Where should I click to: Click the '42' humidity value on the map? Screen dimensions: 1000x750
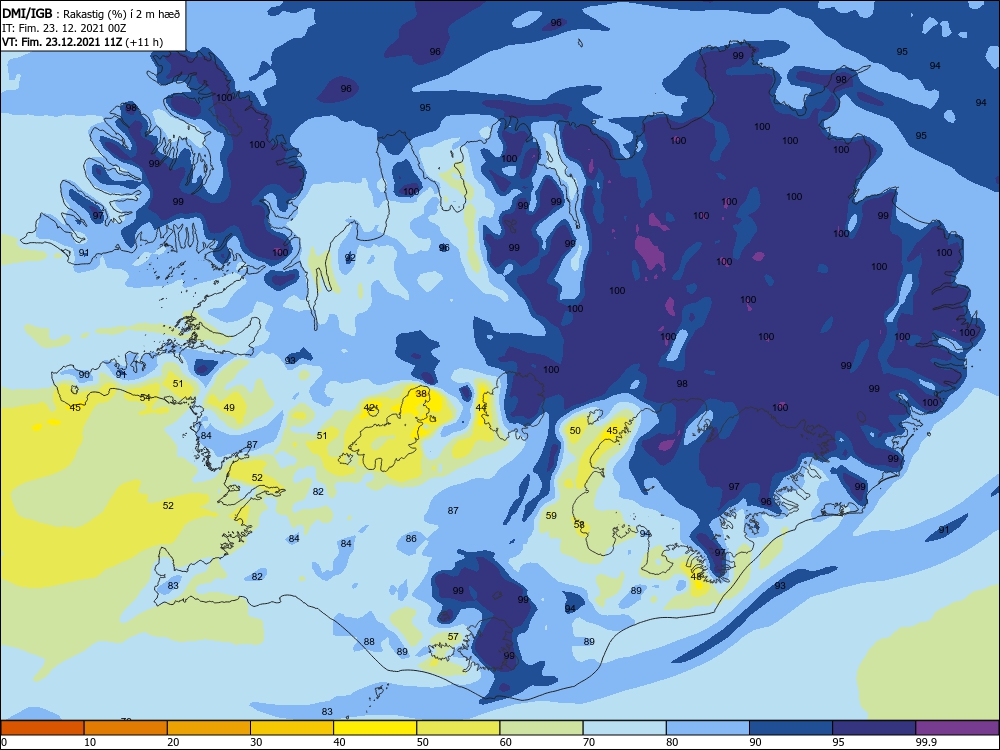click(x=369, y=408)
